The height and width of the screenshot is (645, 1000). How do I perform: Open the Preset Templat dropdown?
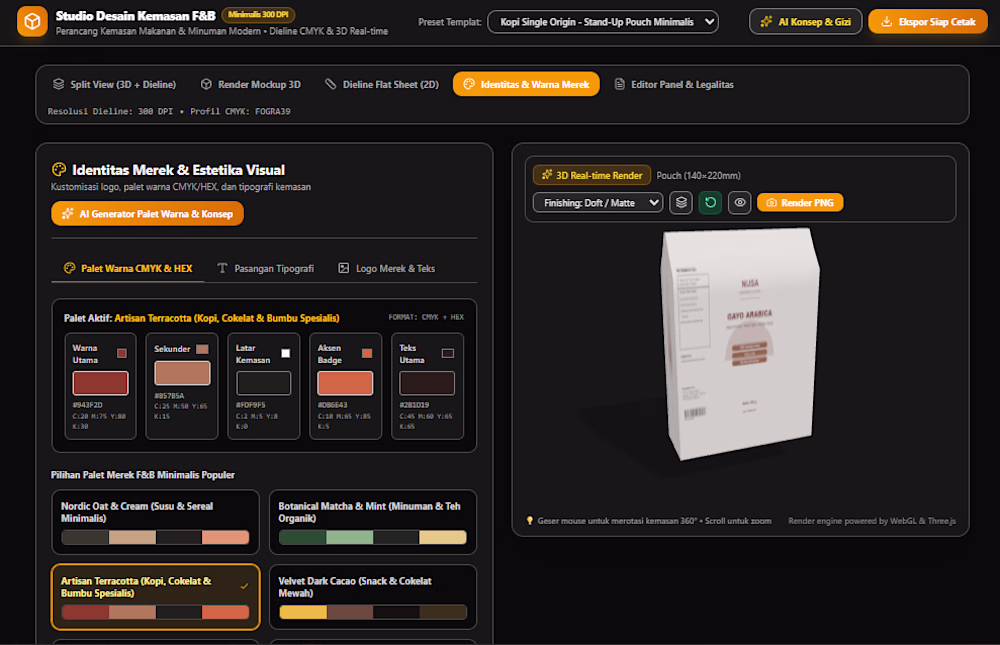(603, 22)
